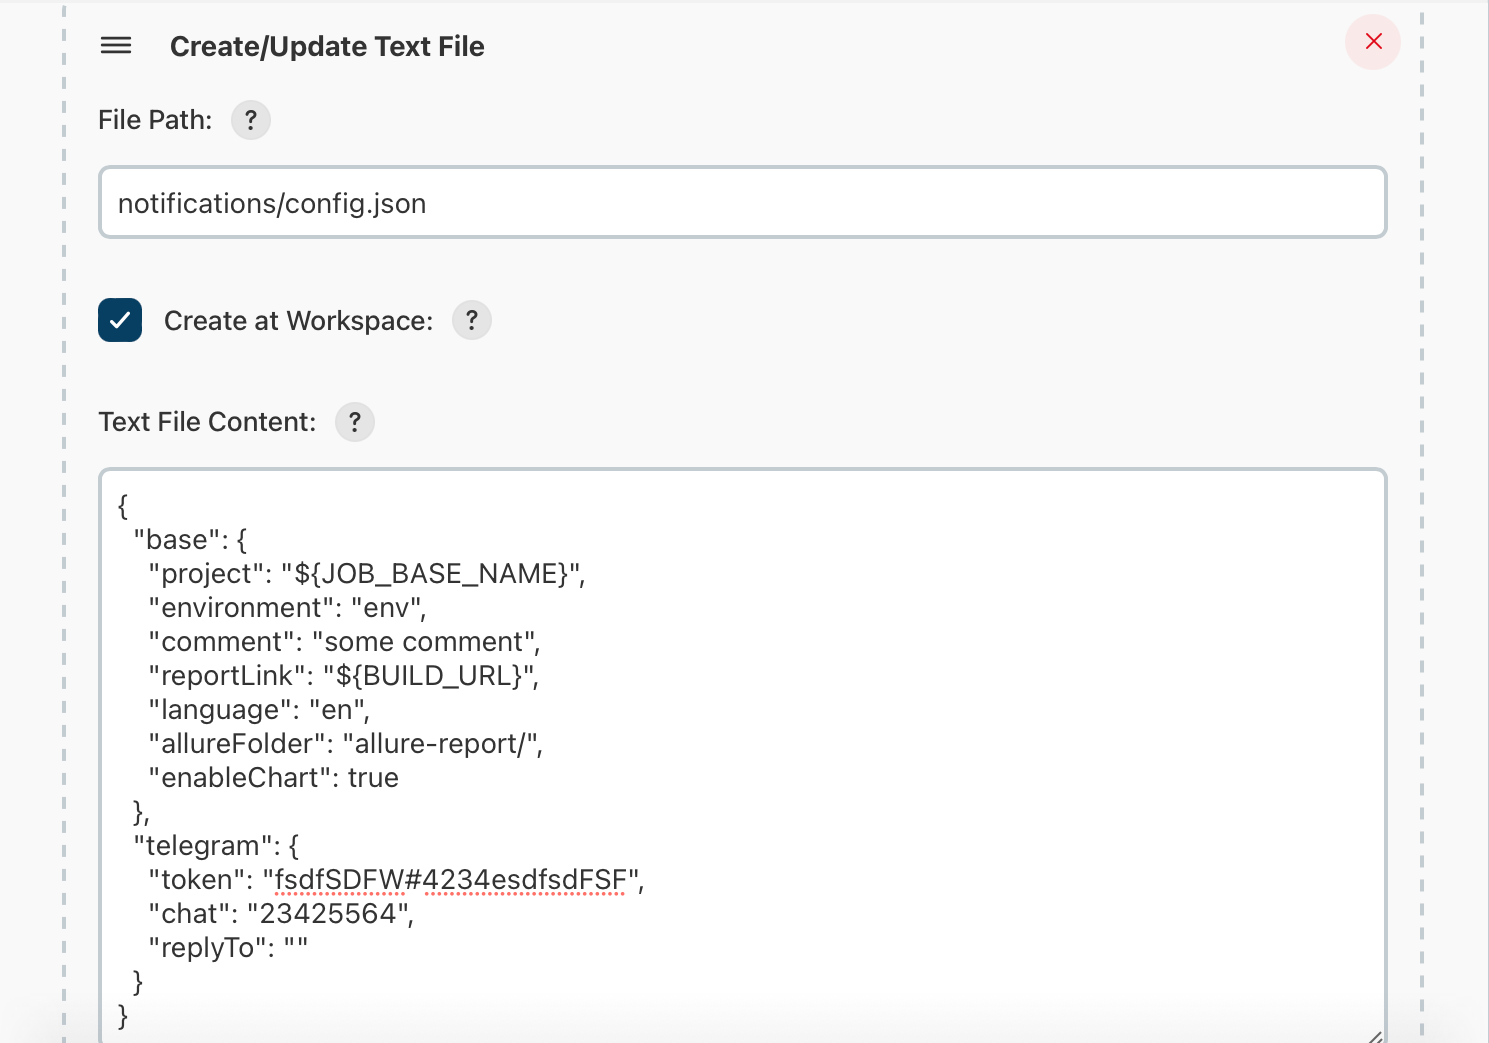The height and width of the screenshot is (1043, 1489).
Task: Open help for File Path
Action: point(251,120)
